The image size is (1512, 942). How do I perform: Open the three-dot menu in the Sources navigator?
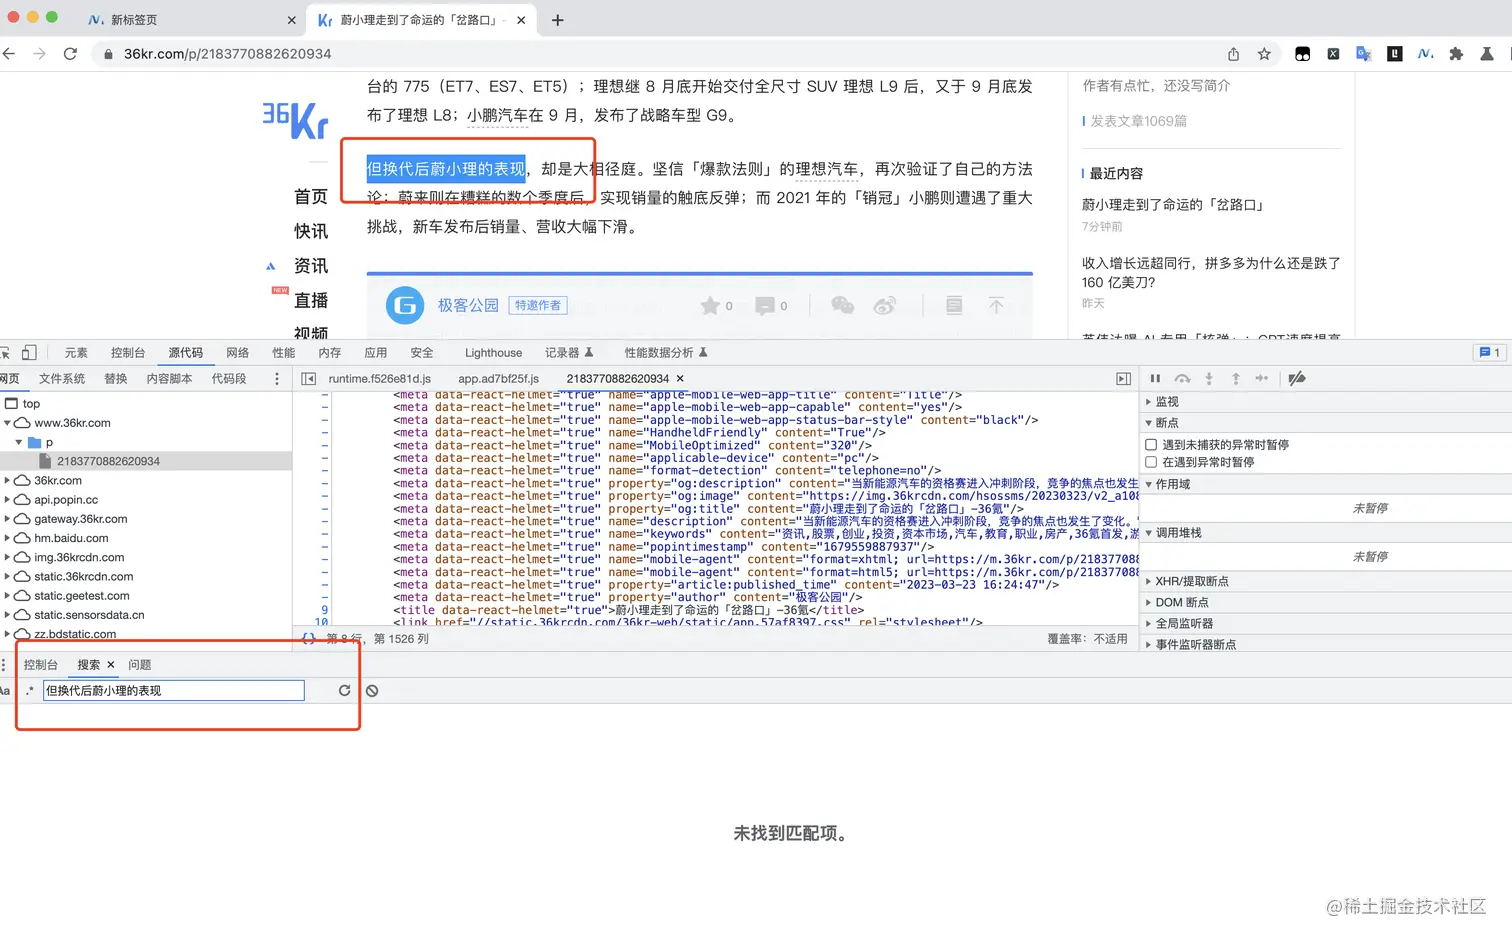point(277,378)
